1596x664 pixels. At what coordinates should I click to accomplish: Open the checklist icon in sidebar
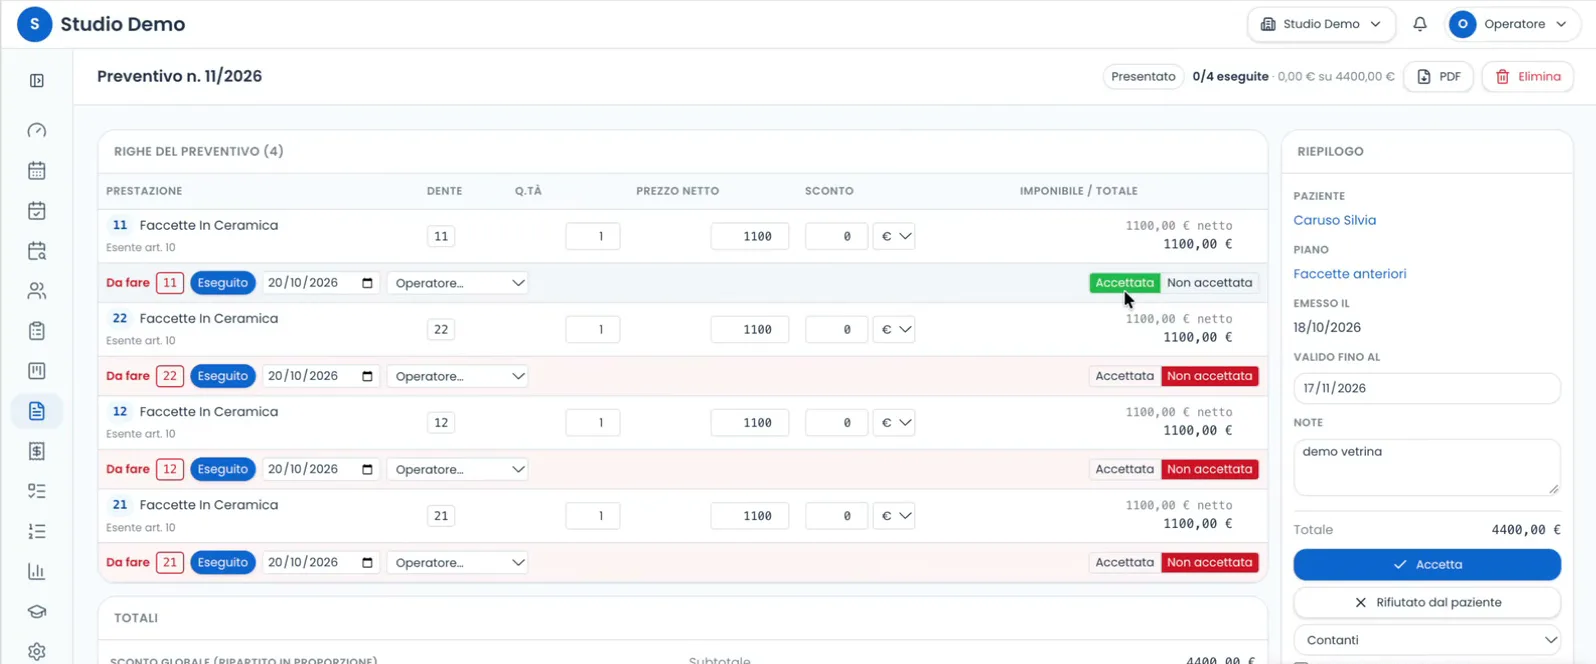[x=37, y=491]
